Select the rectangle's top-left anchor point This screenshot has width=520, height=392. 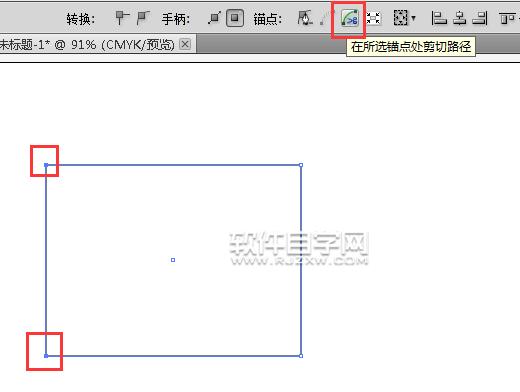tap(46, 165)
